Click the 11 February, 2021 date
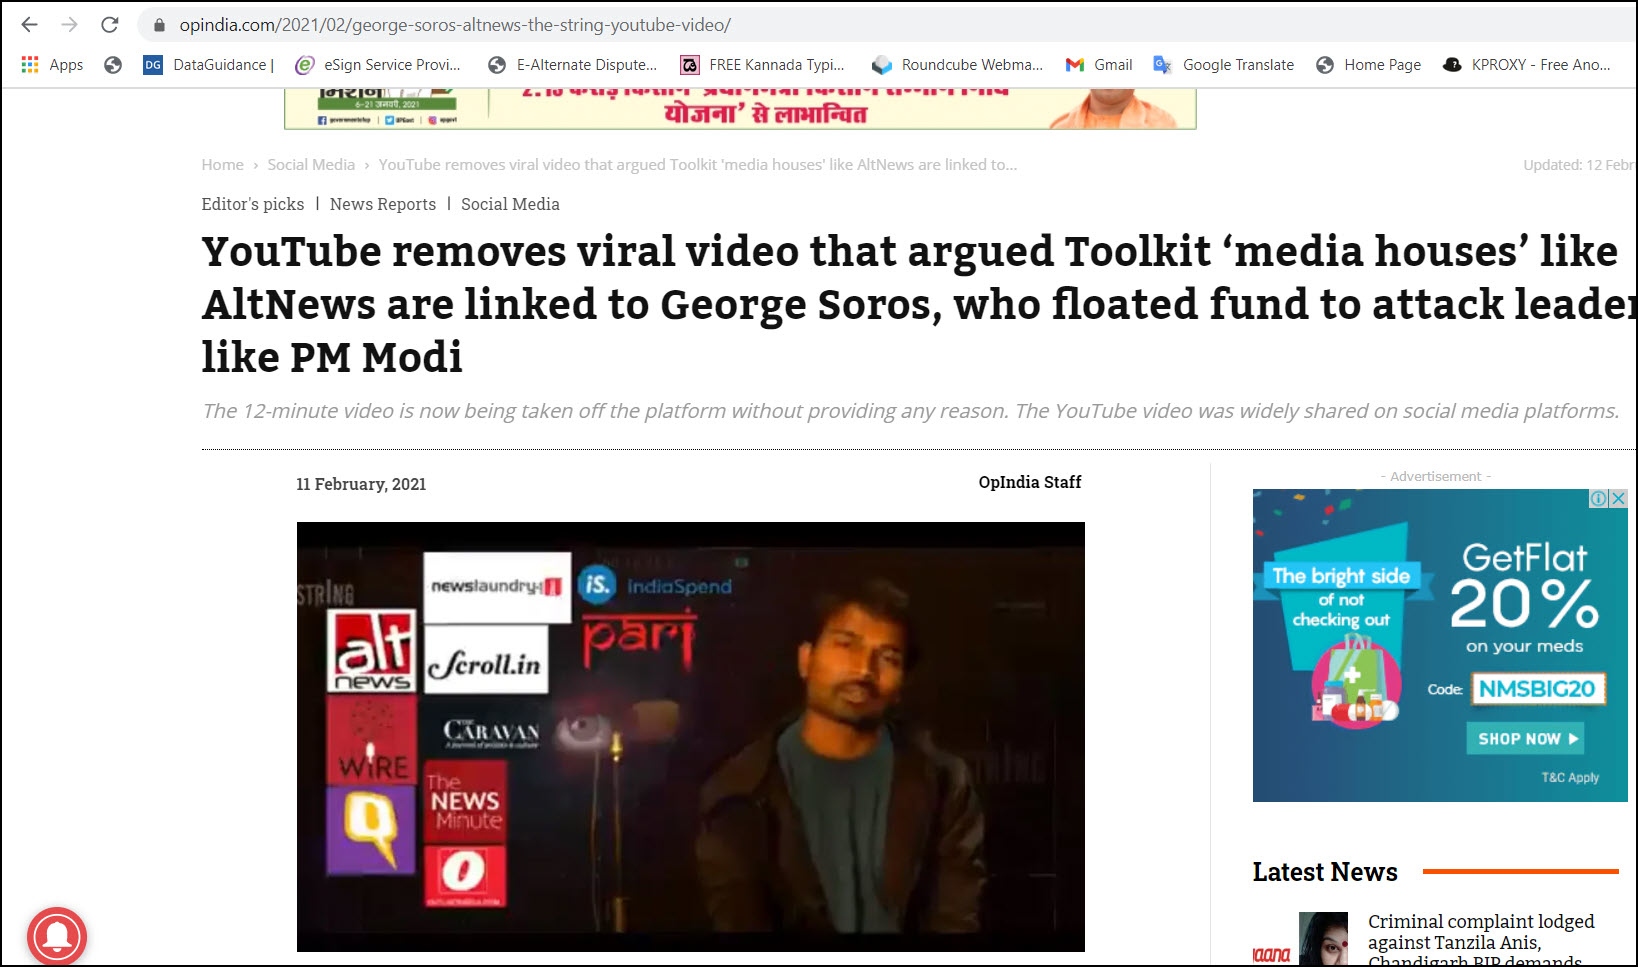 pos(361,484)
